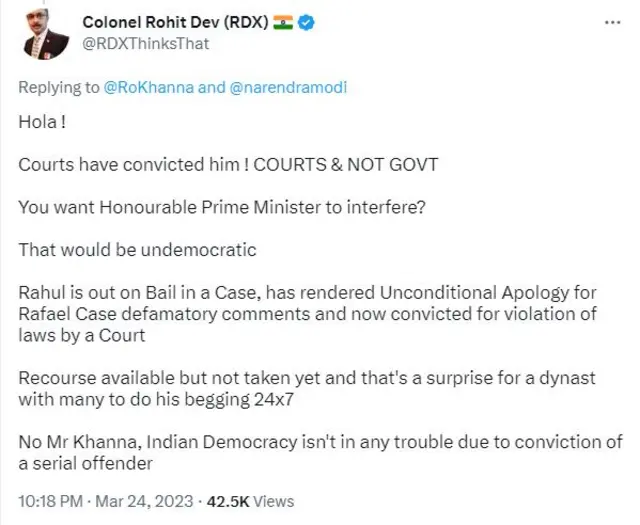Click the India flag emoji
Viewport: 640px width, 525px height.
tap(285, 23)
